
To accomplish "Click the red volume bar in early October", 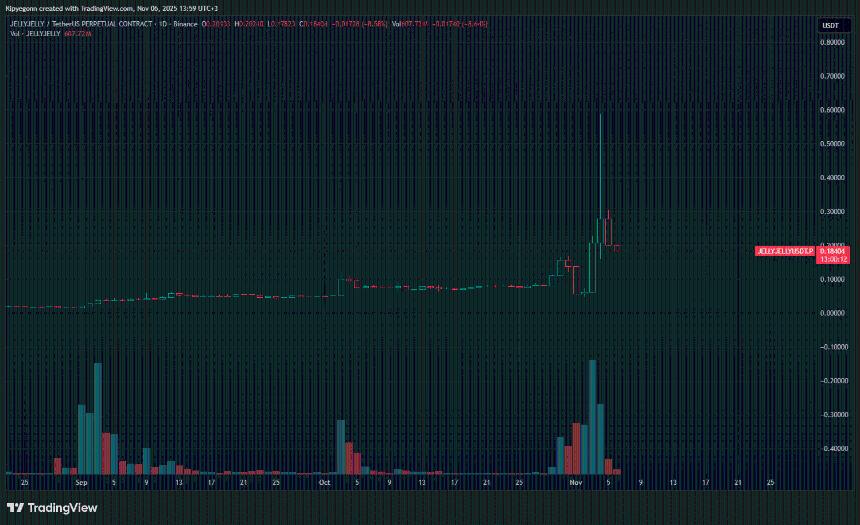I will point(349,457).
